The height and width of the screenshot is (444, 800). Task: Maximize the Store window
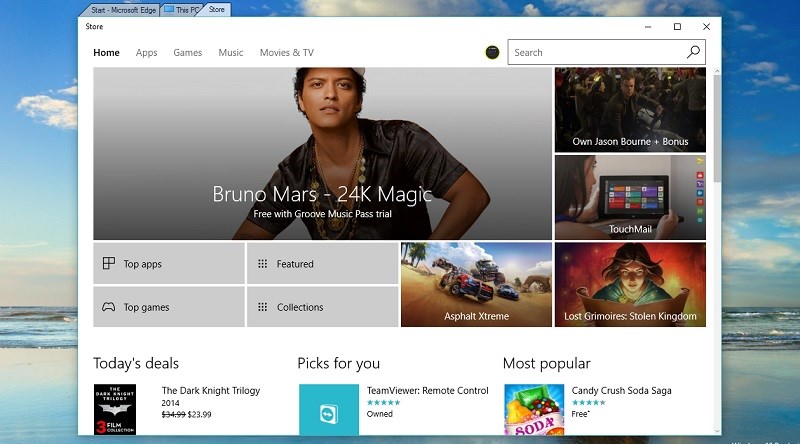[x=677, y=27]
